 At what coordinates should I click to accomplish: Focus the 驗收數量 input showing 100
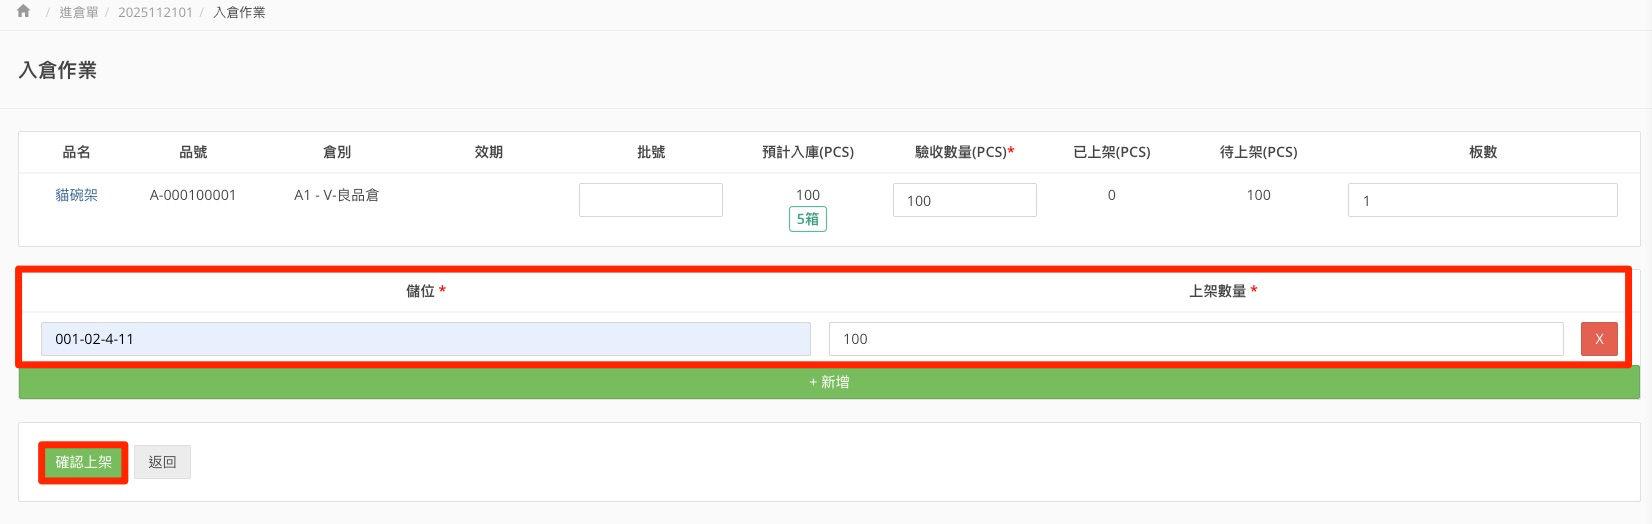tap(964, 200)
